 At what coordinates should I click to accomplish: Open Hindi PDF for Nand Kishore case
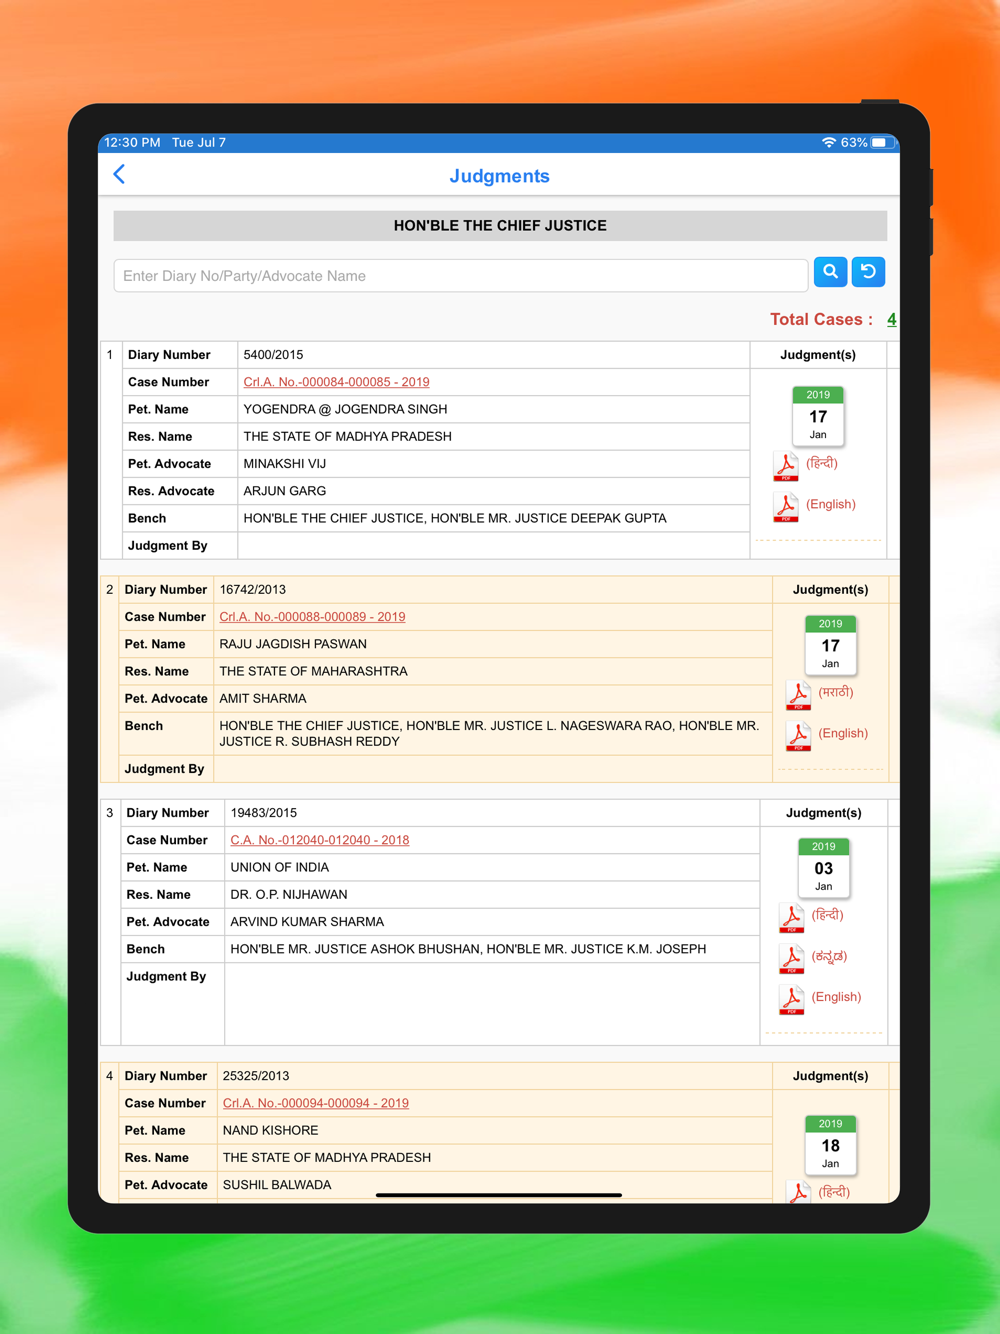(x=818, y=1191)
